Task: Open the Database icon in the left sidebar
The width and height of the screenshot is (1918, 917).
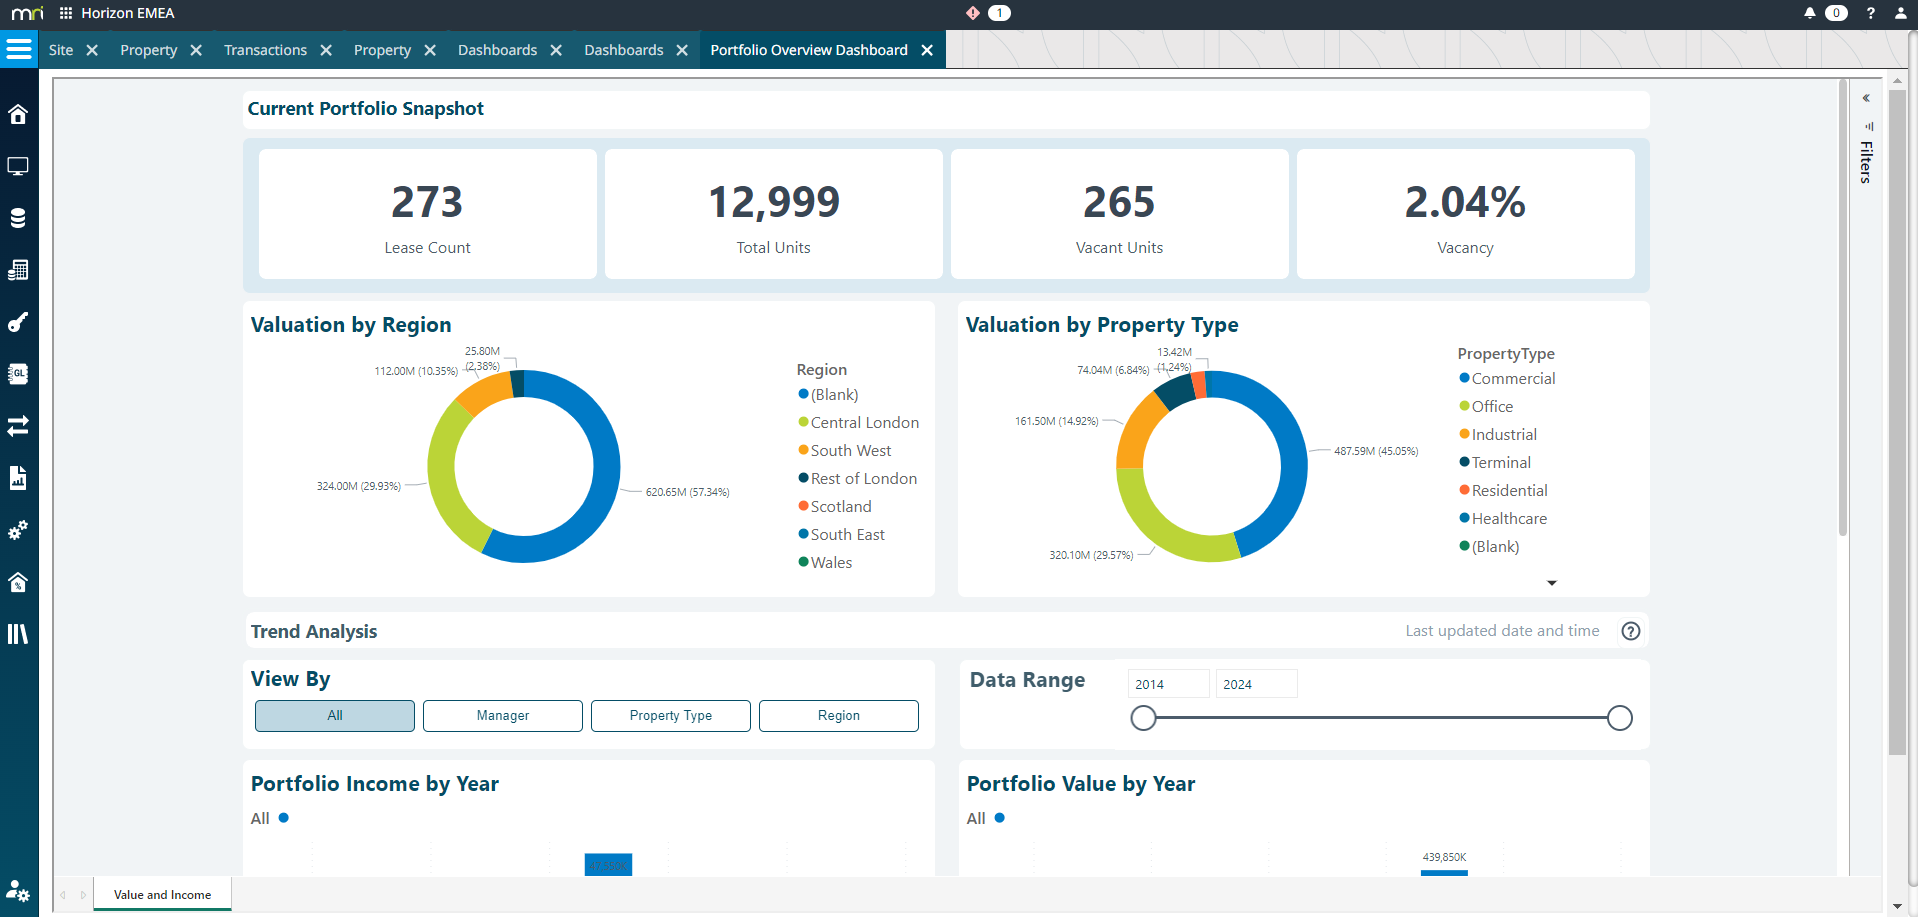Action: pos(18,217)
